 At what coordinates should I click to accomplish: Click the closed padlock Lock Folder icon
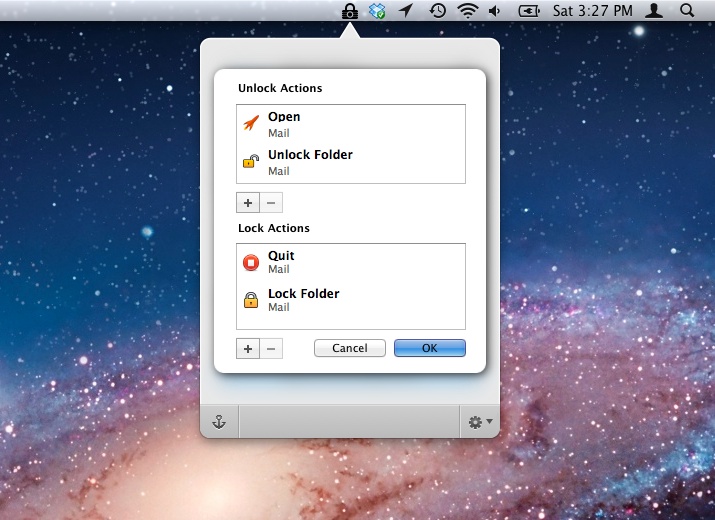(251, 300)
